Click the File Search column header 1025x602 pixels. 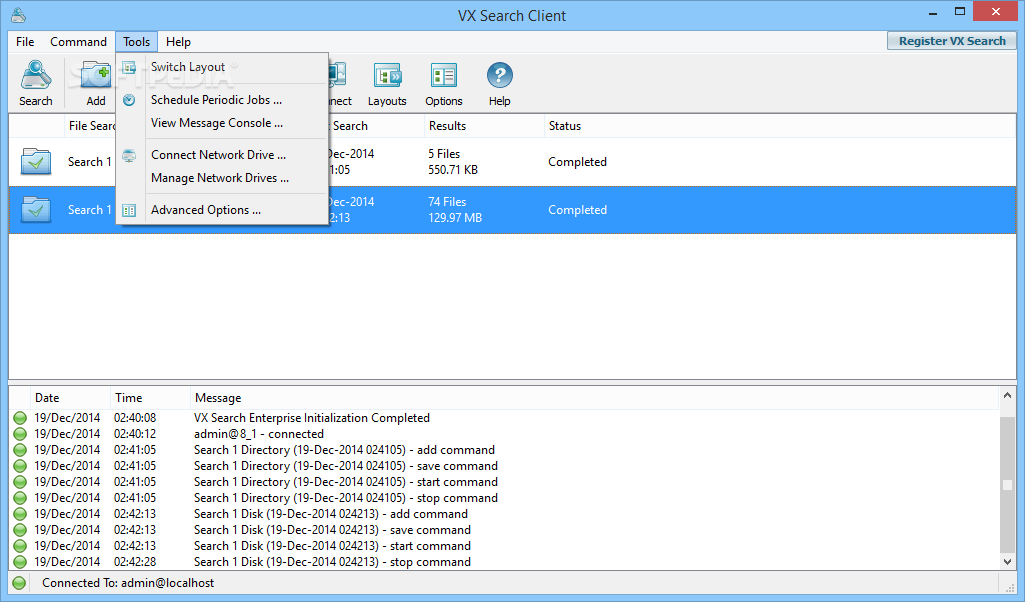tap(92, 126)
